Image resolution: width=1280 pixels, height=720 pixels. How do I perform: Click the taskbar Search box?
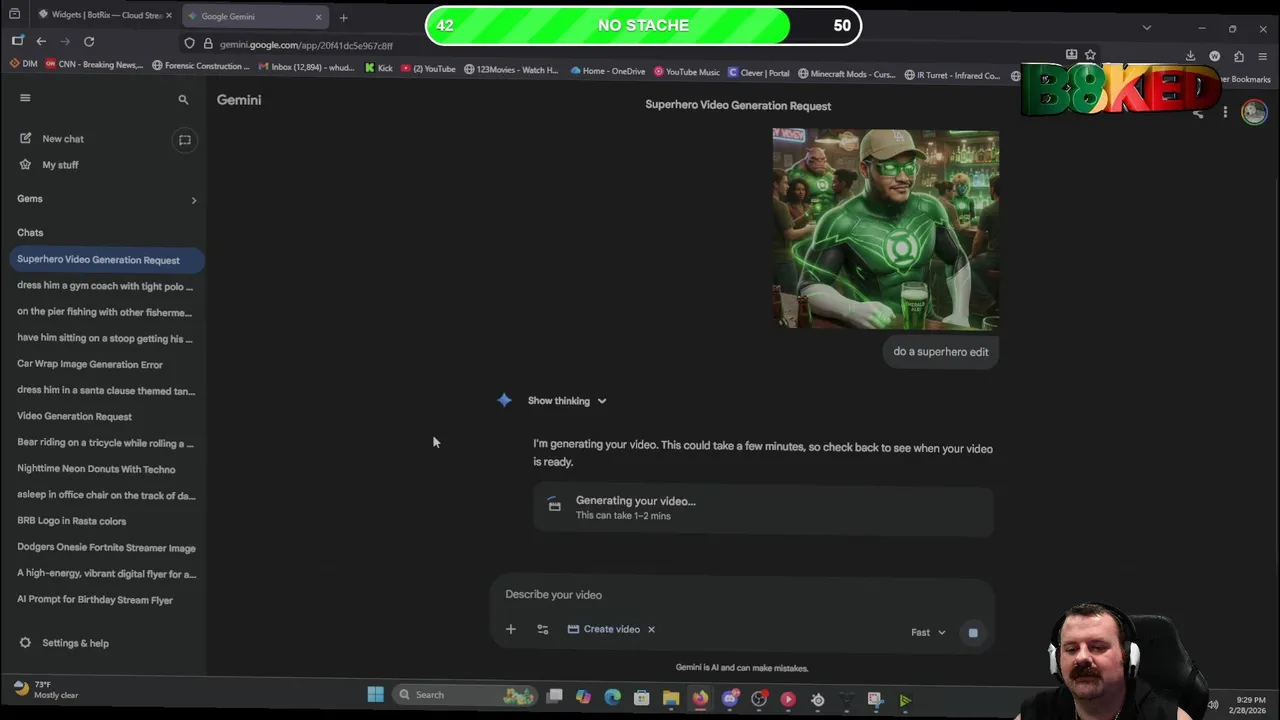point(465,695)
